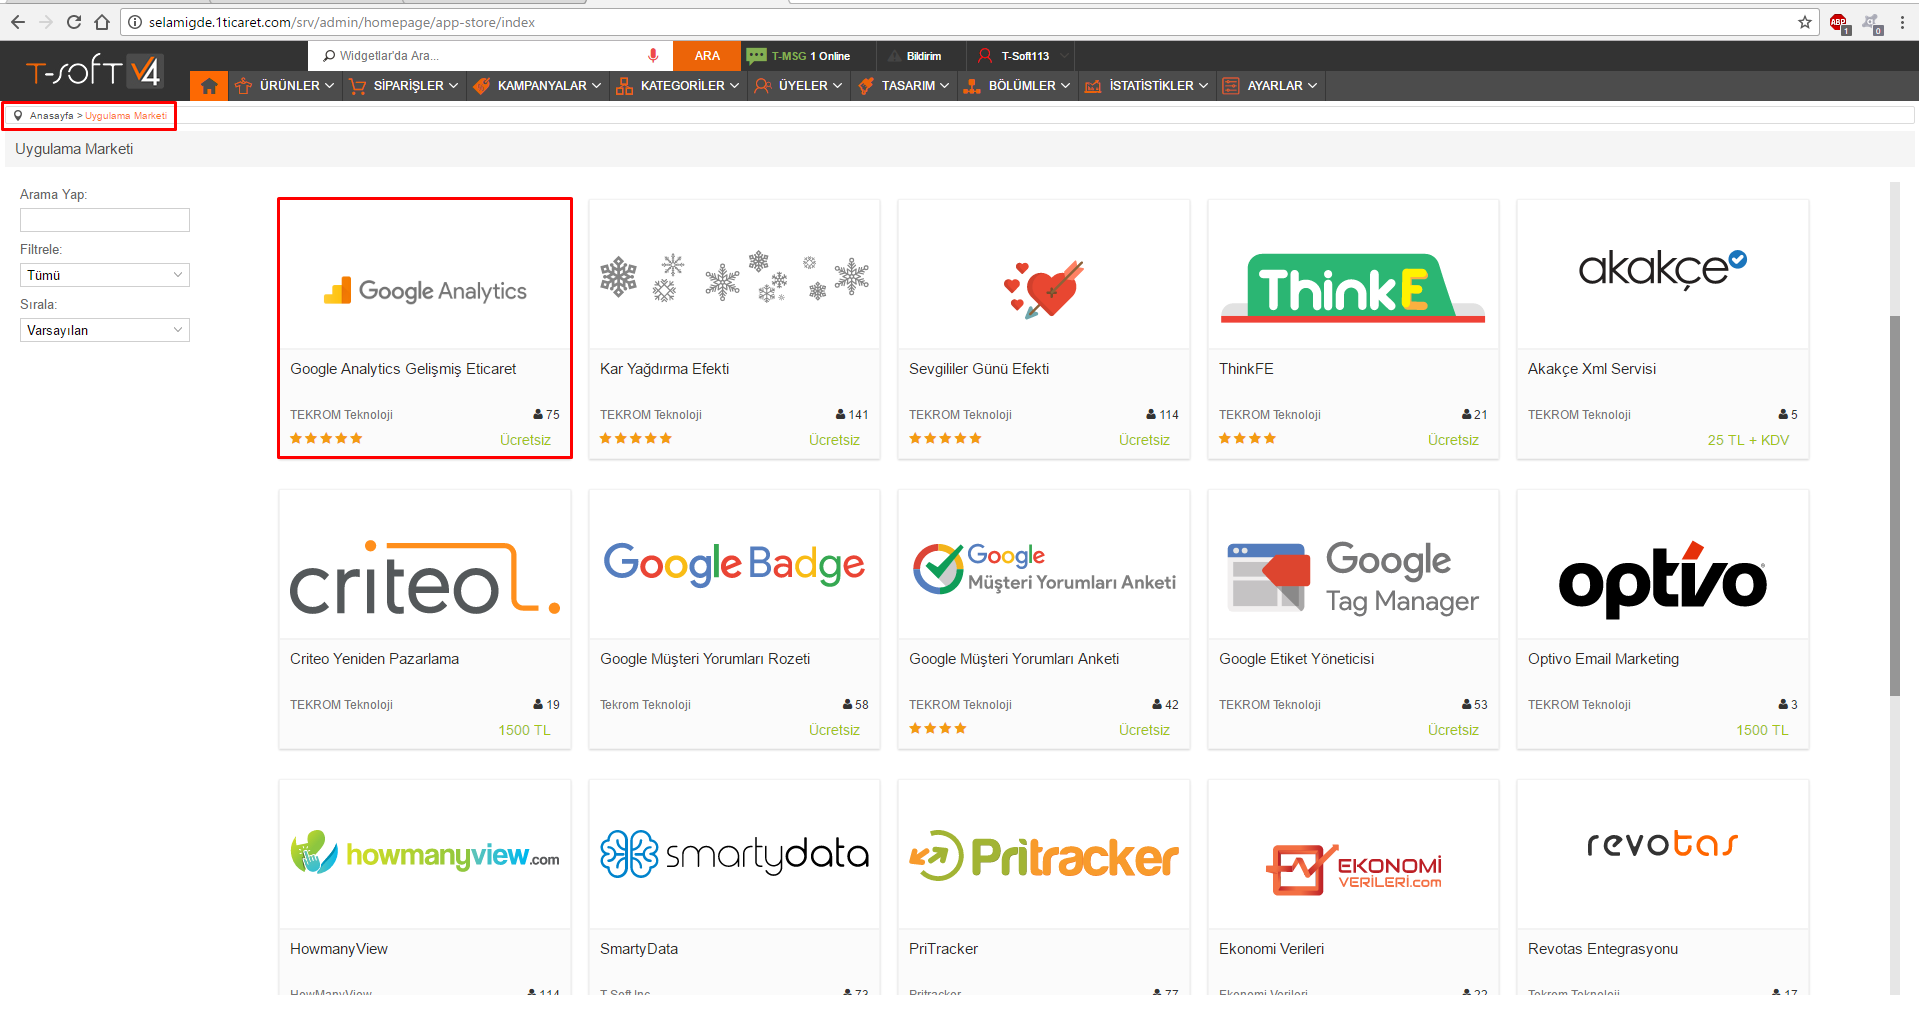The width and height of the screenshot is (1919, 1013).
Task: Click the Adblock extension icon
Action: [1838, 22]
